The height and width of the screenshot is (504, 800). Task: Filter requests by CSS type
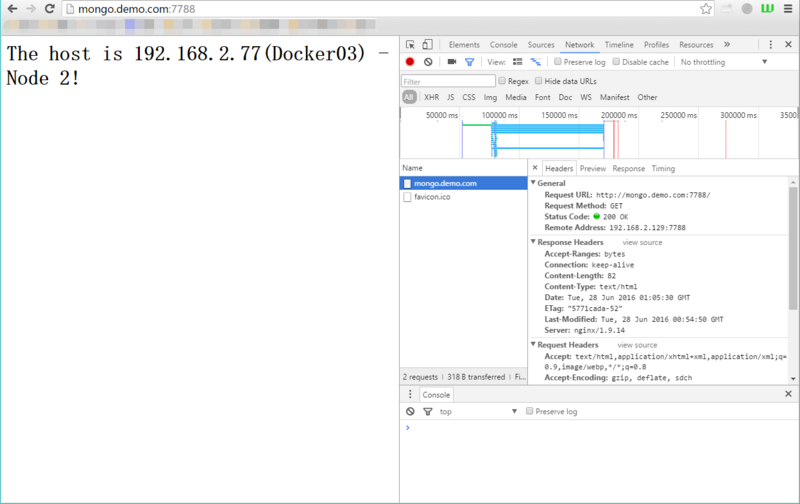468,97
